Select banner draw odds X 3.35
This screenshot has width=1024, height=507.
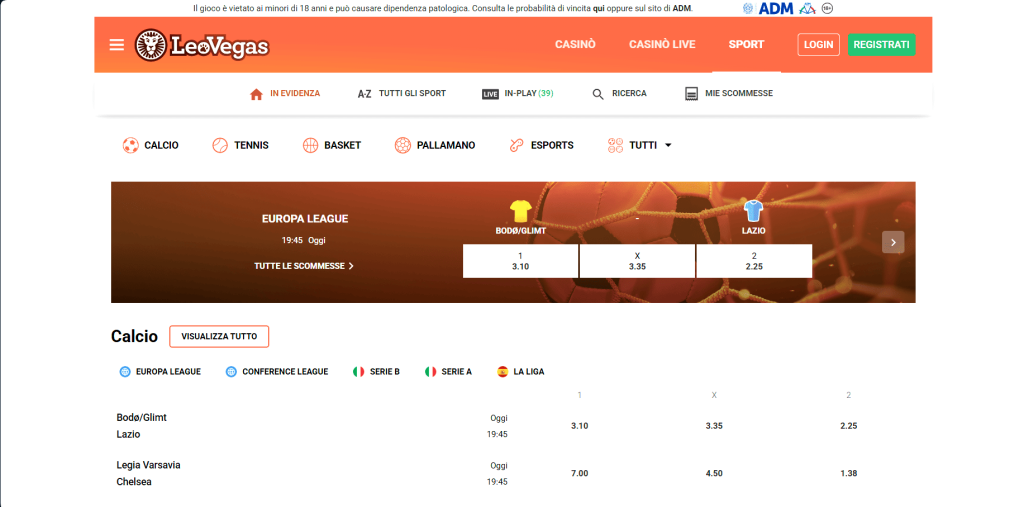point(637,261)
